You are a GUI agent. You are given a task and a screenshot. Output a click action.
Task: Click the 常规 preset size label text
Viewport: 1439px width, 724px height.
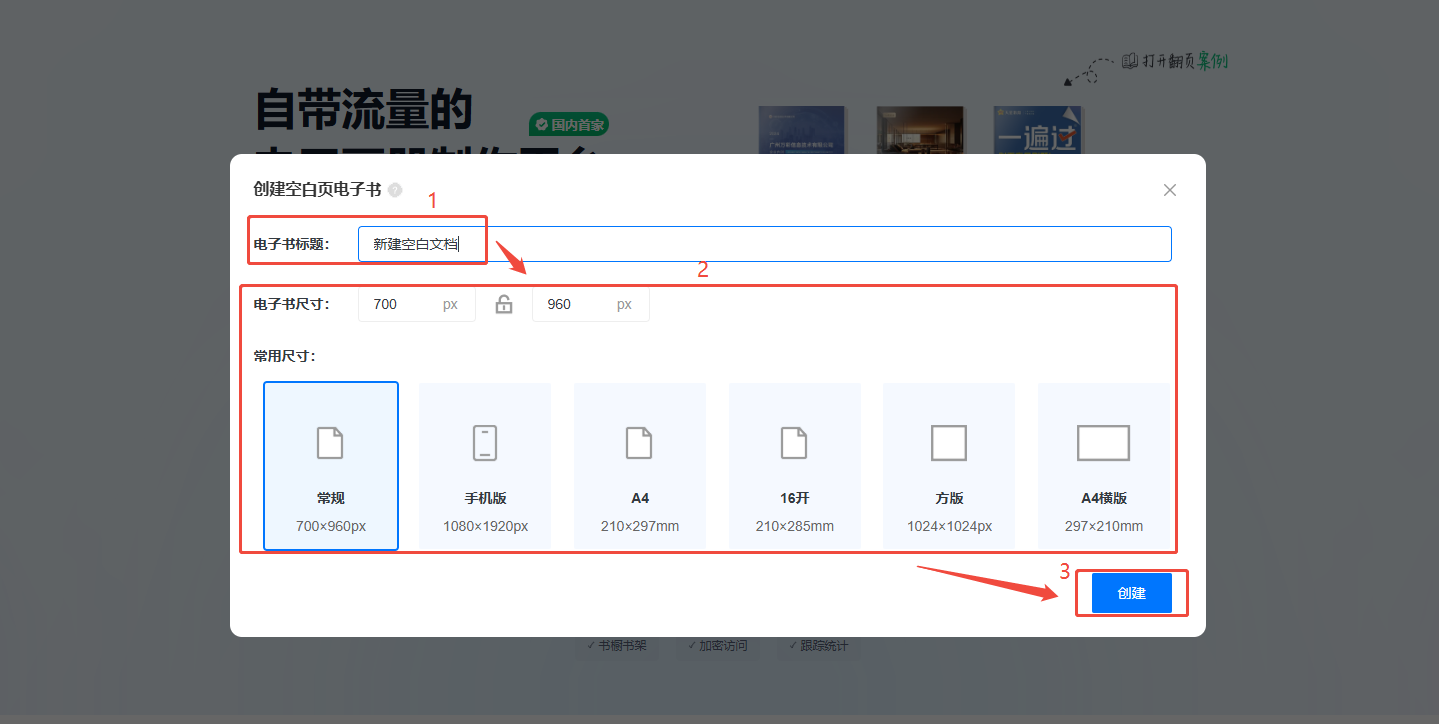[x=331, y=498]
